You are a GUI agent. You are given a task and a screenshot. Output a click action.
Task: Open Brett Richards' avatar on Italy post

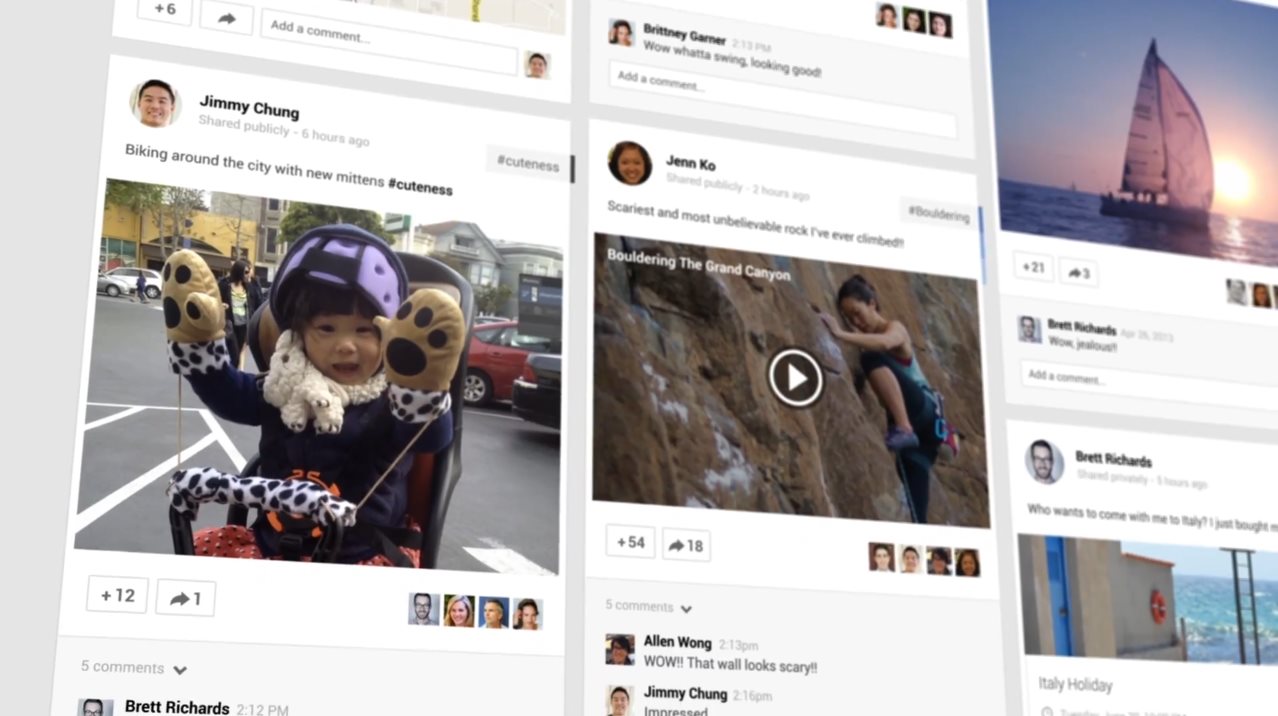tap(1044, 461)
